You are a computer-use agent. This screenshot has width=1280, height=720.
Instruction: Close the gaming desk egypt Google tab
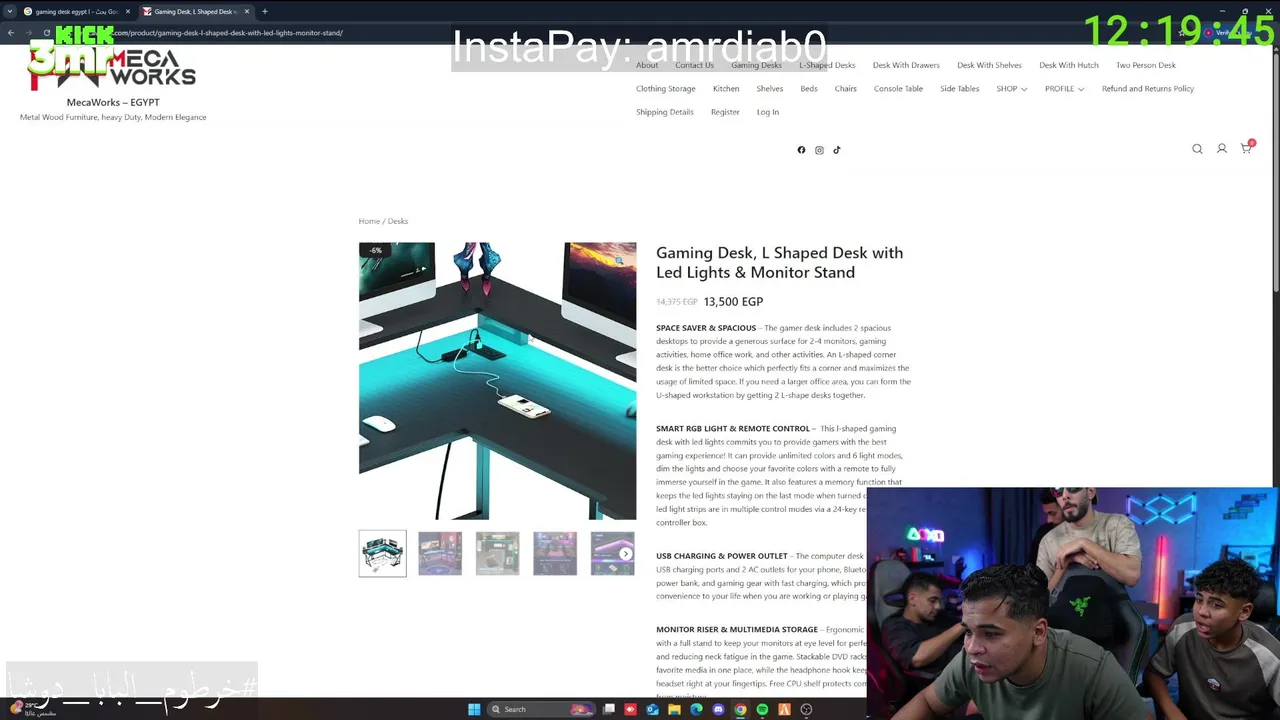coord(128,11)
